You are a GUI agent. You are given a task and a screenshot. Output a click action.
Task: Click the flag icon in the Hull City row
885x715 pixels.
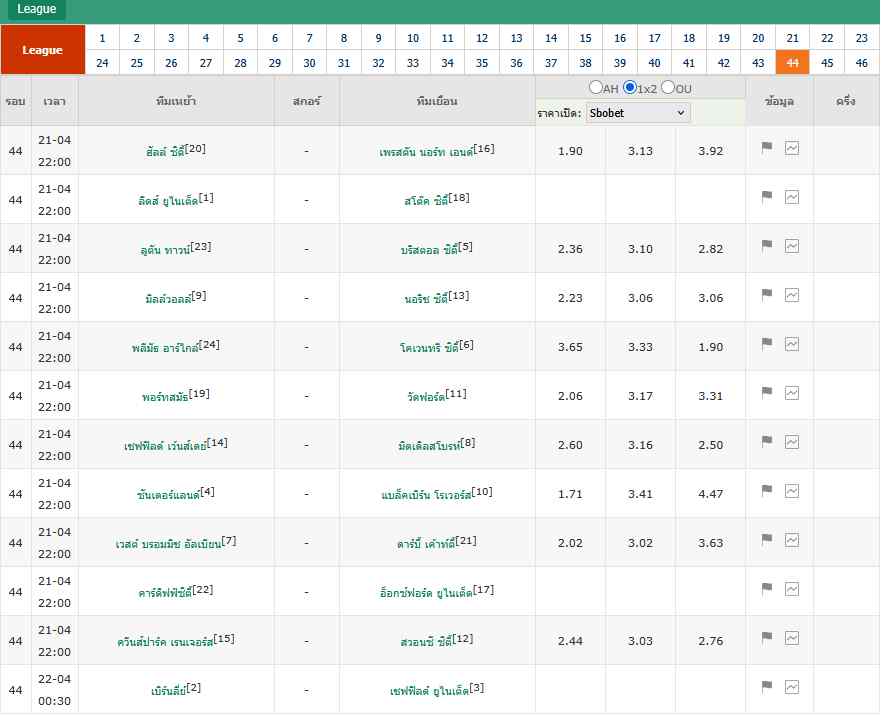767,148
